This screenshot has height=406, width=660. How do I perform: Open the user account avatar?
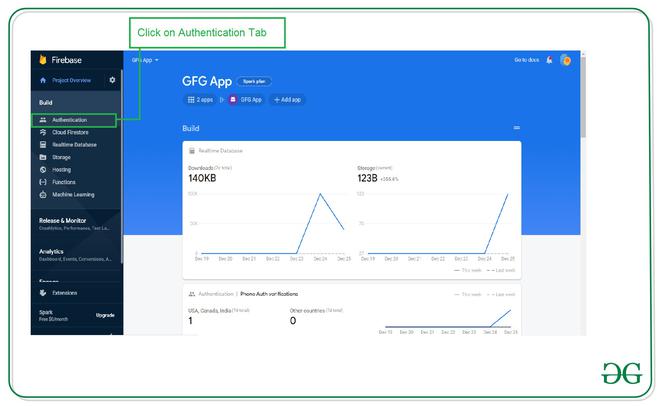(565, 60)
